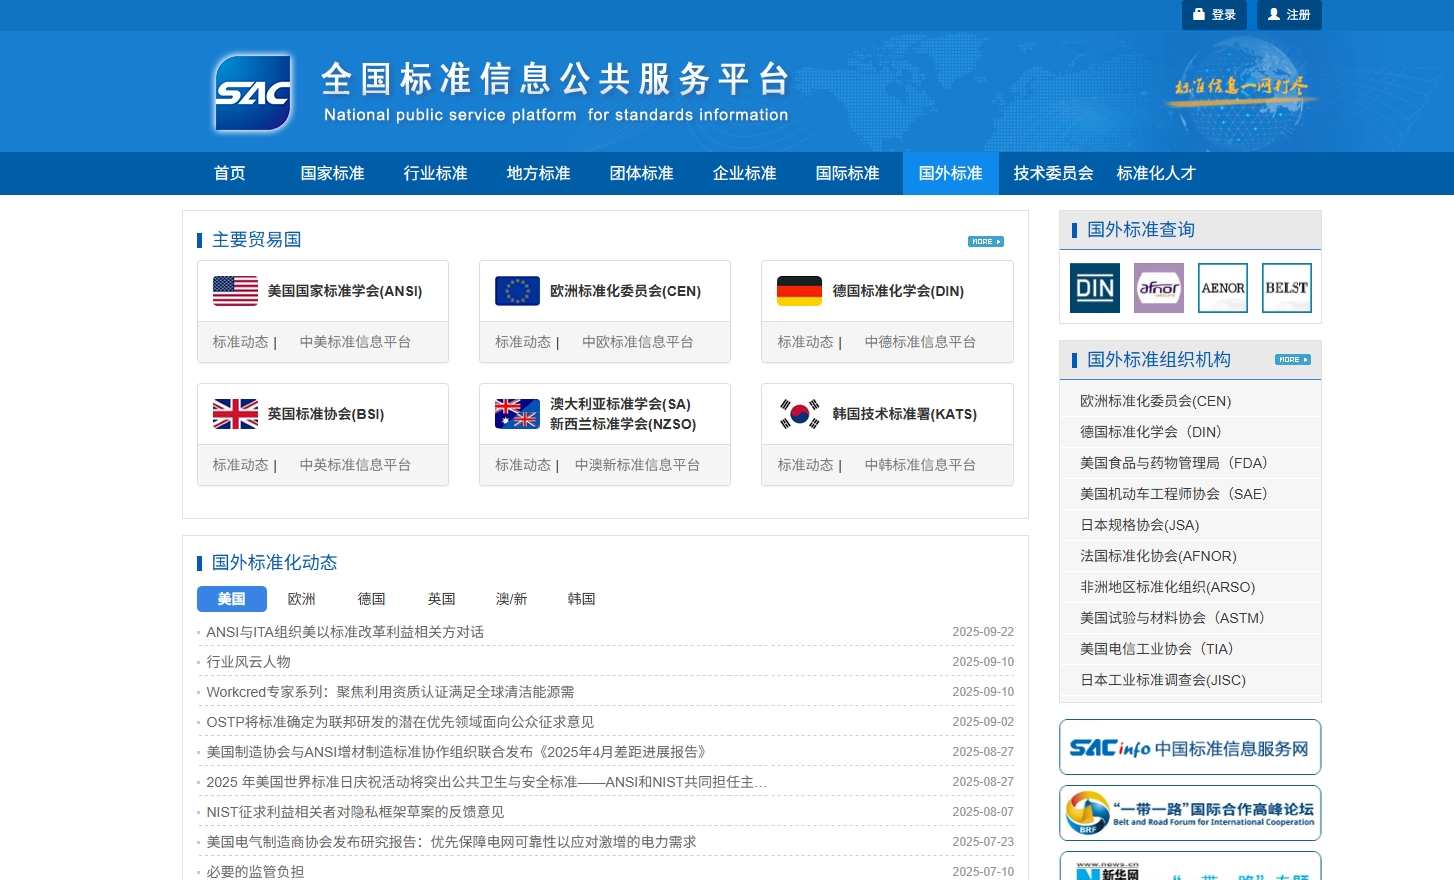Image resolution: width=1454 pixels, height=880 pixels.
Task: Open the afnor standards query logo
Action: (x=1158, y=288)
